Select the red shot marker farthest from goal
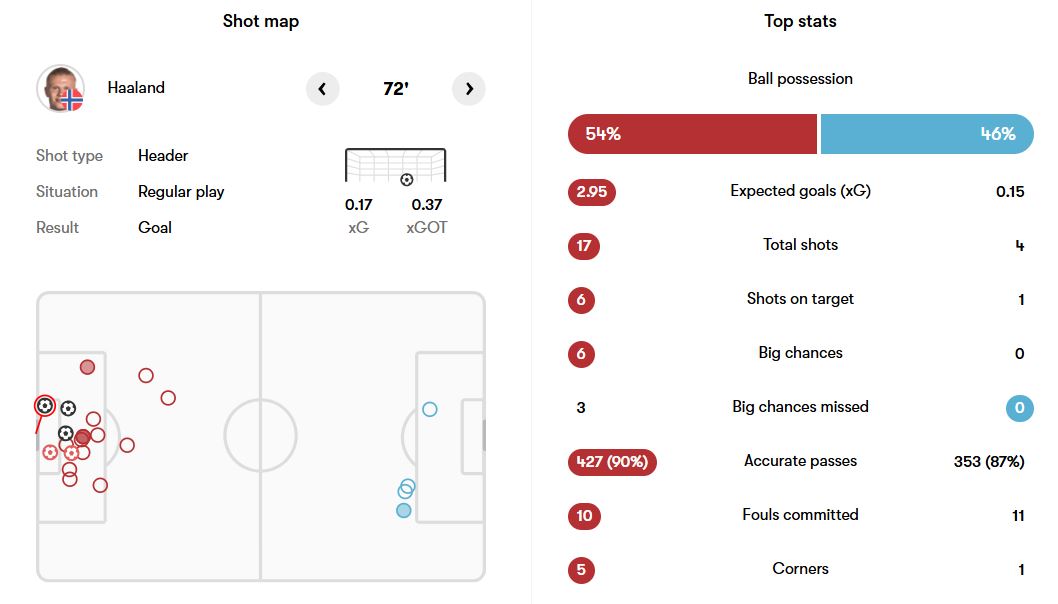This screenshot has height=604, width=1058. click(168, 398)
